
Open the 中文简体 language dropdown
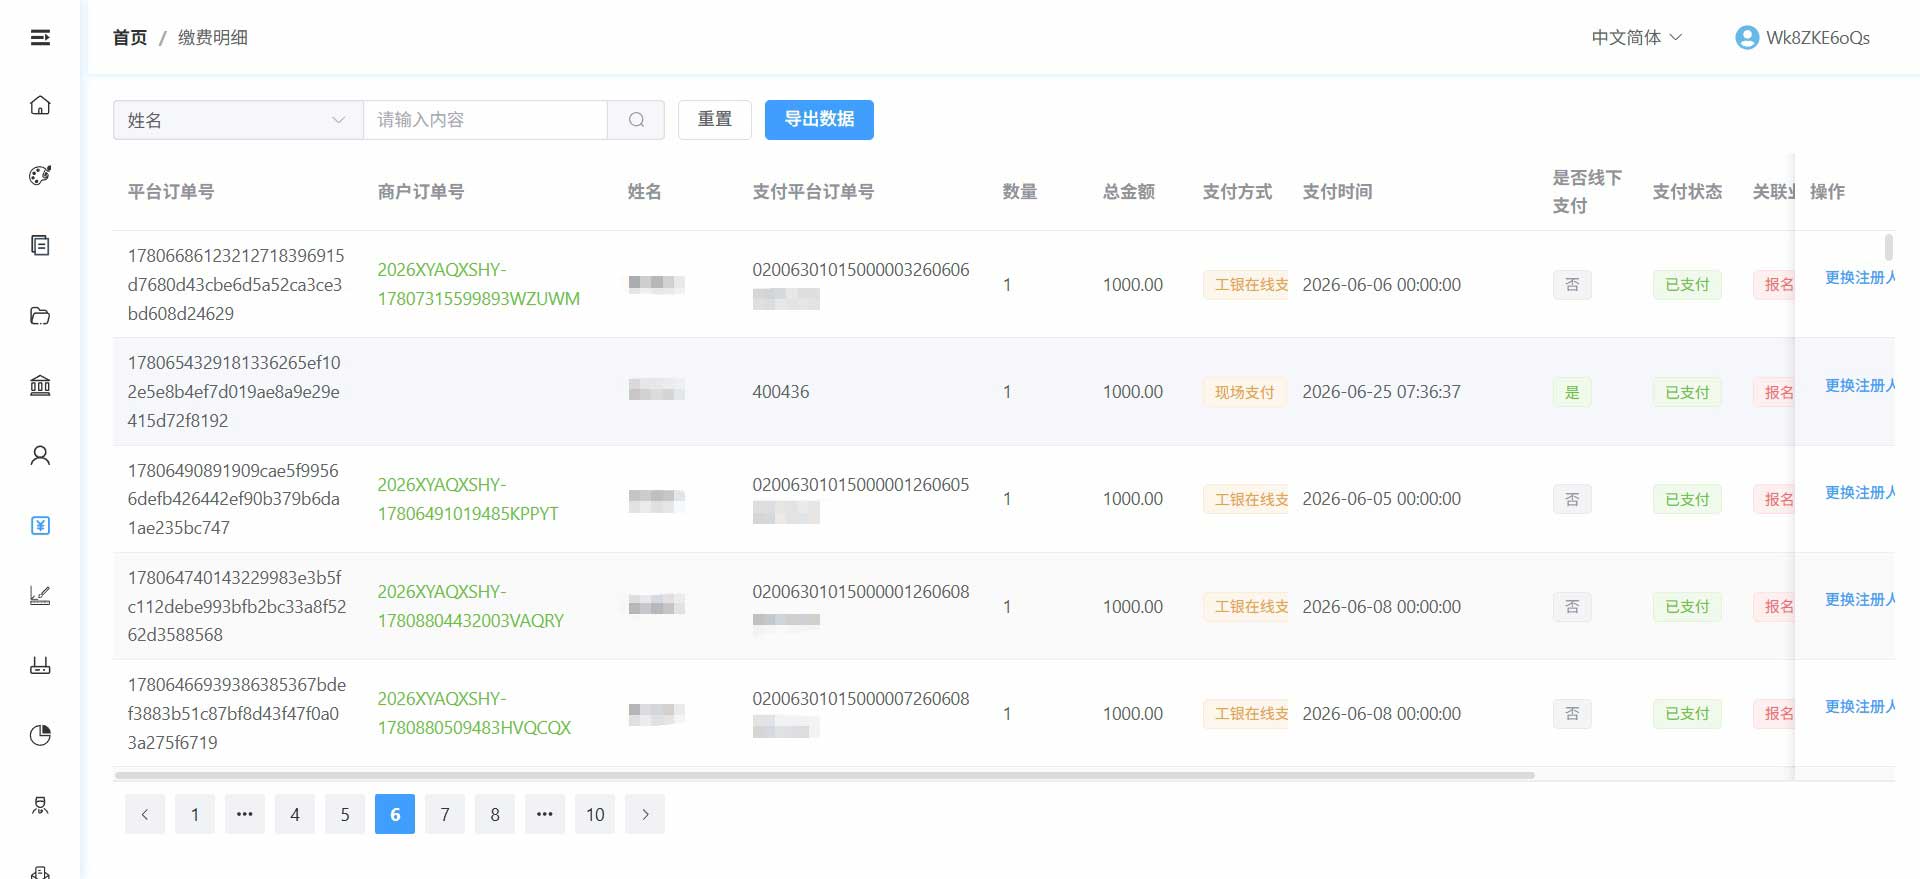1637,38
